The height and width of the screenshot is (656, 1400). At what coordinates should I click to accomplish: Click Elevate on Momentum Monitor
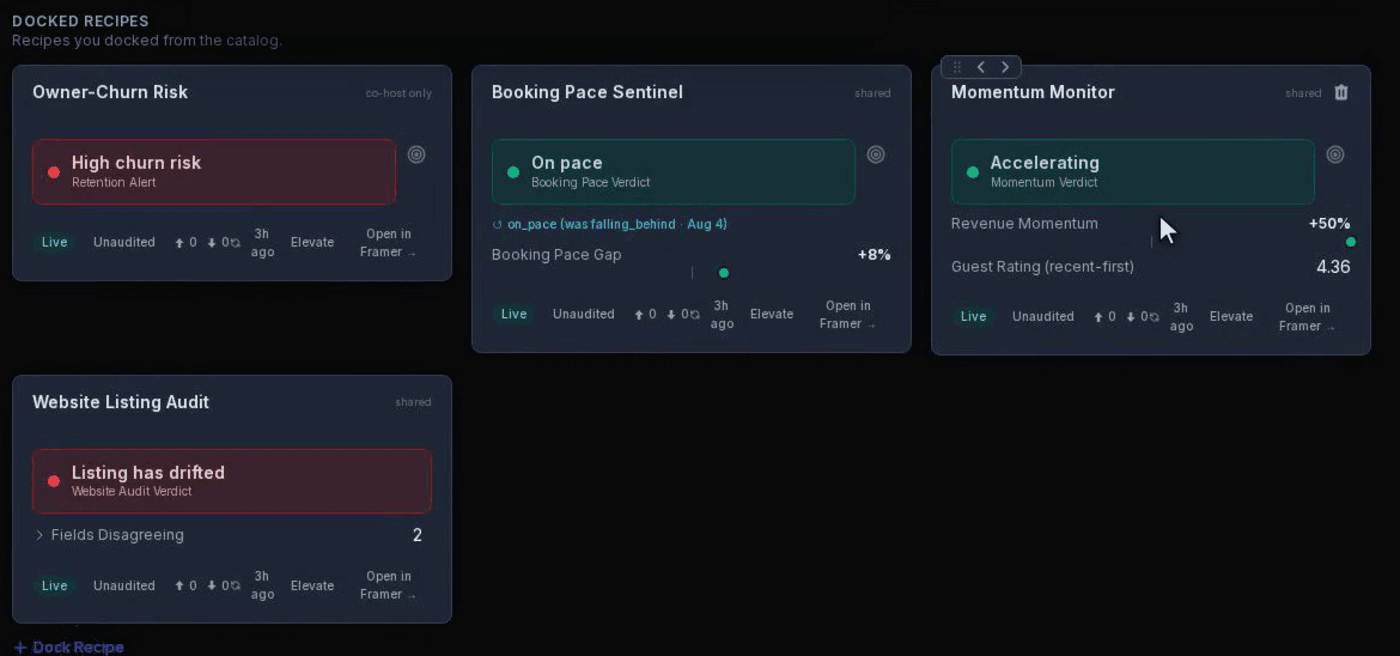[x=1231, y=316]
